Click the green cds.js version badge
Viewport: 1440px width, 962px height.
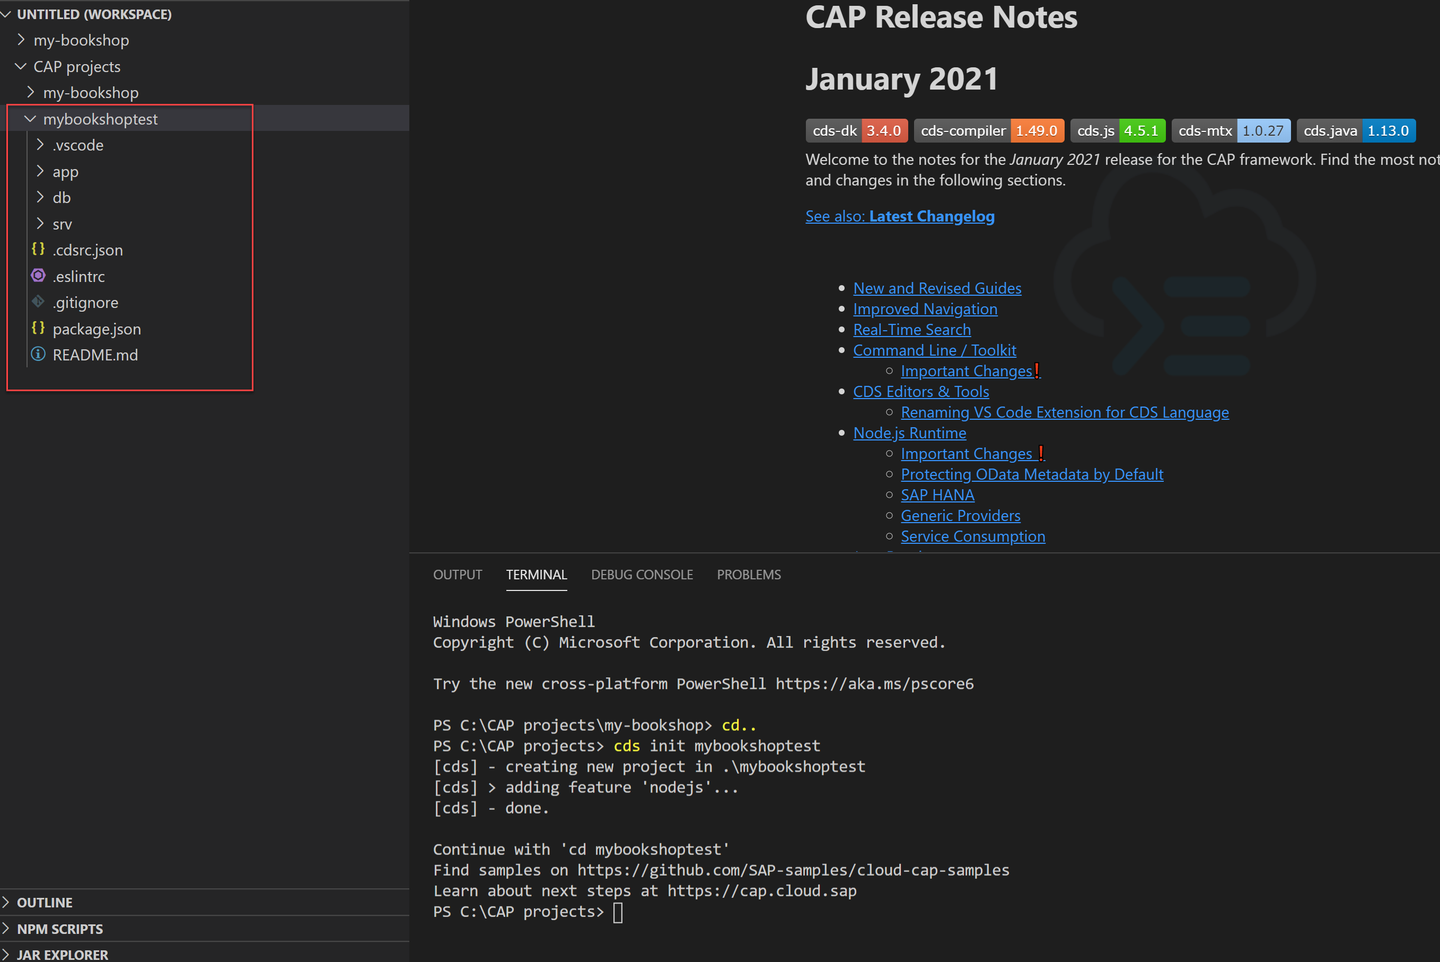click(1140, 130)
